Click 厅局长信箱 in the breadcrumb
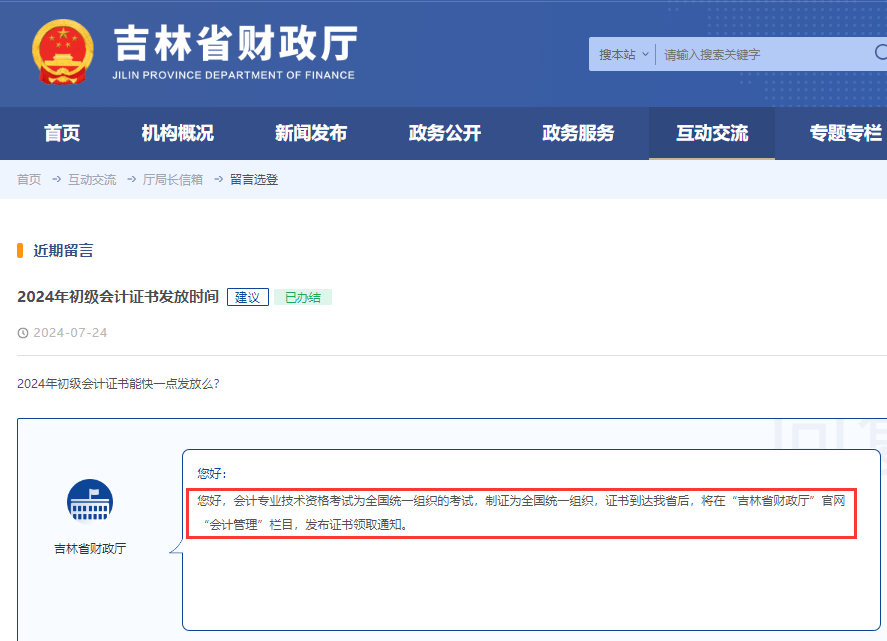Image resolution: width=887 pixels, height=641 pixels. tap(173, 179)
